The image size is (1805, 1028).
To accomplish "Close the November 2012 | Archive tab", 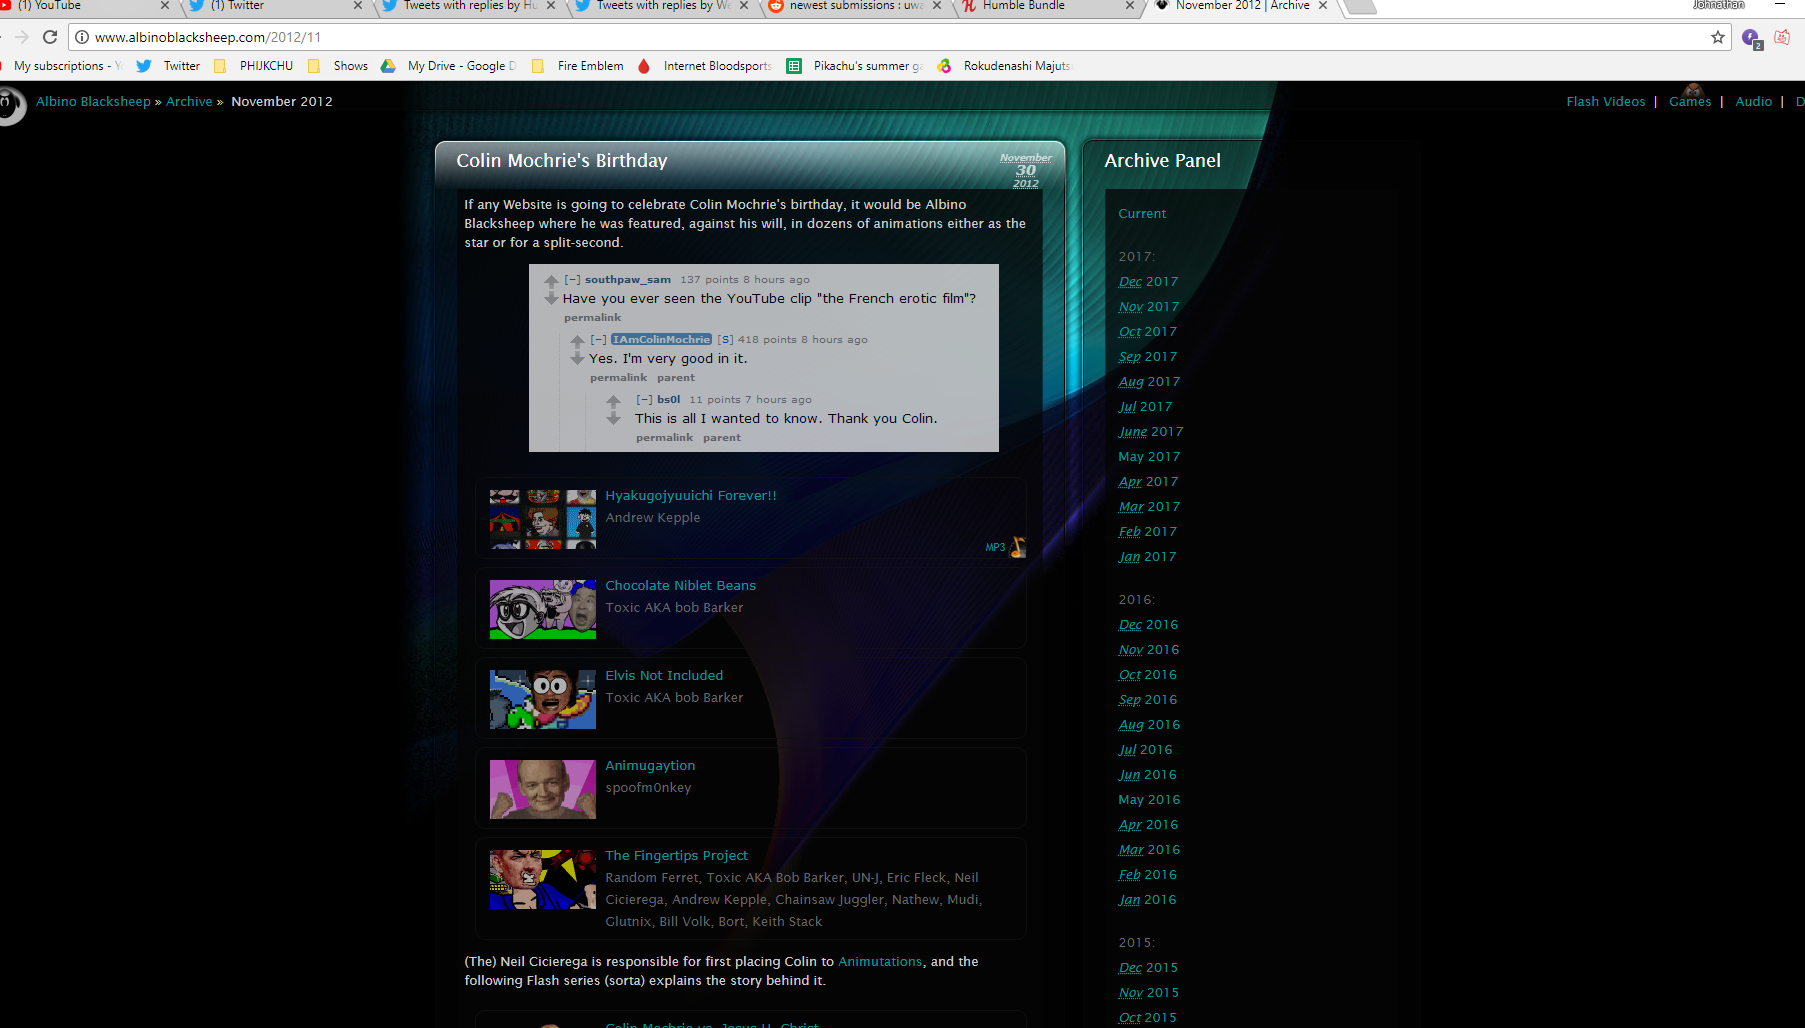I will (1323, 5).
